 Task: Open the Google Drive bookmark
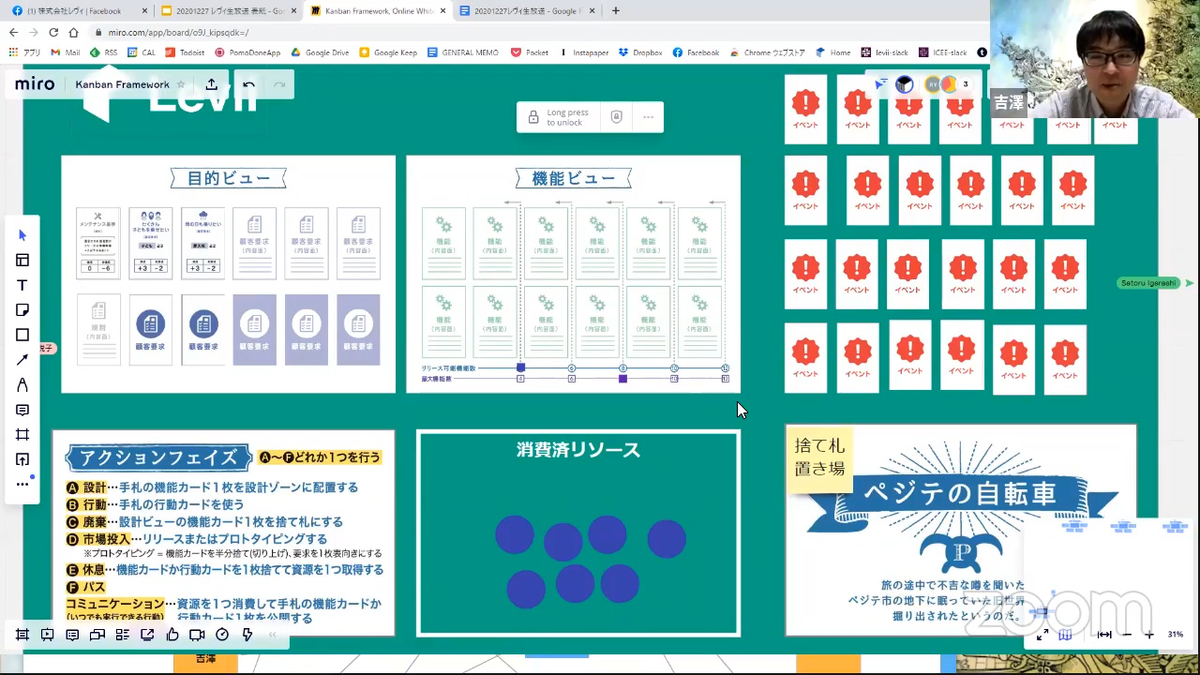pos(318,52)
